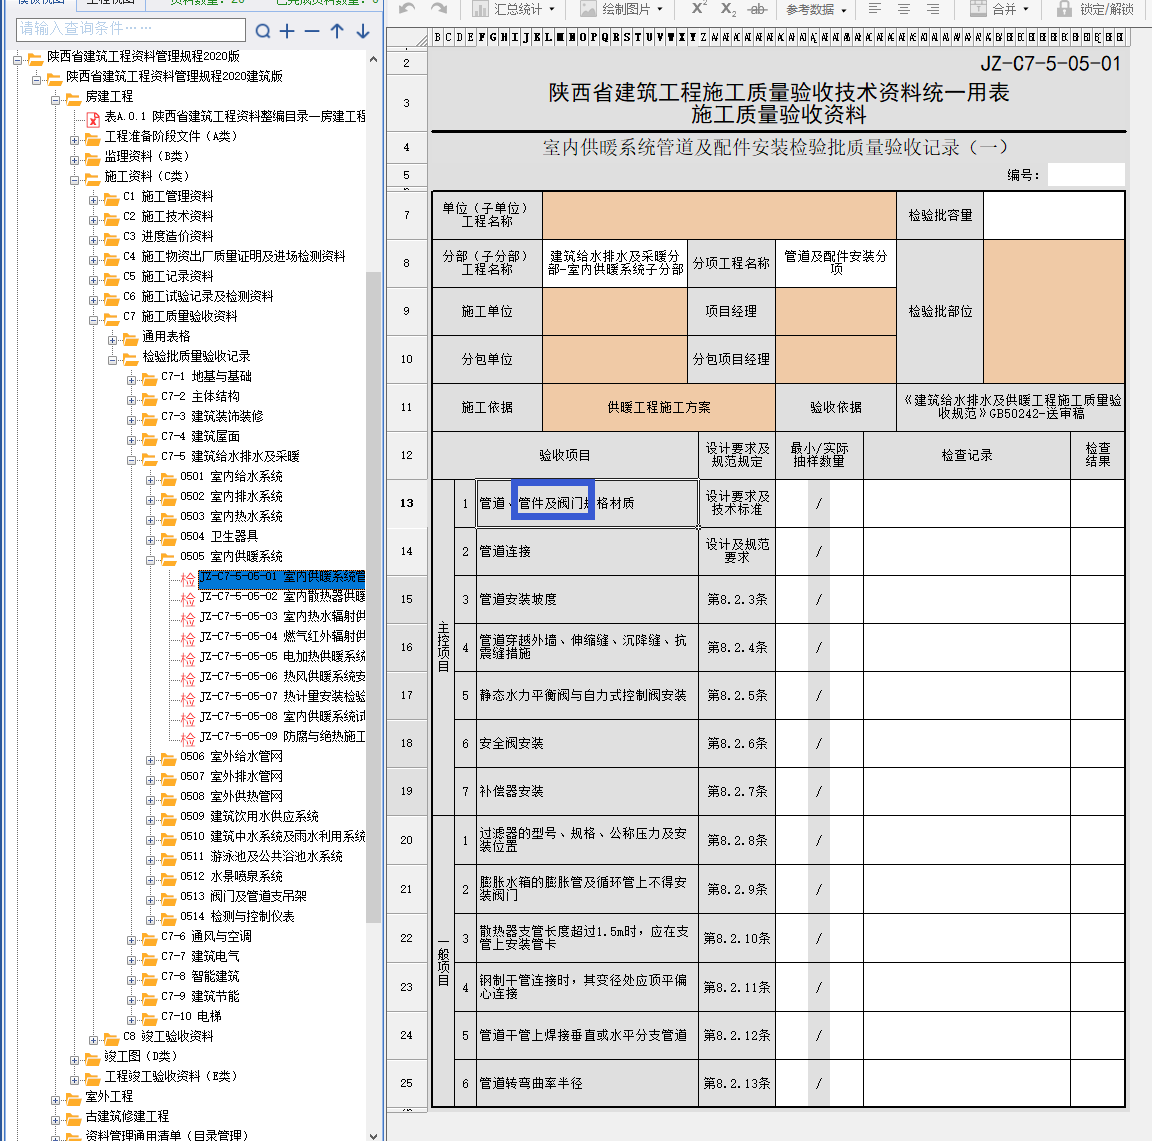The width and height of the screenshot is (1152, 1141).
Task: Collapse the 施工资料（C类） node
Action: (x=75, y=180)
